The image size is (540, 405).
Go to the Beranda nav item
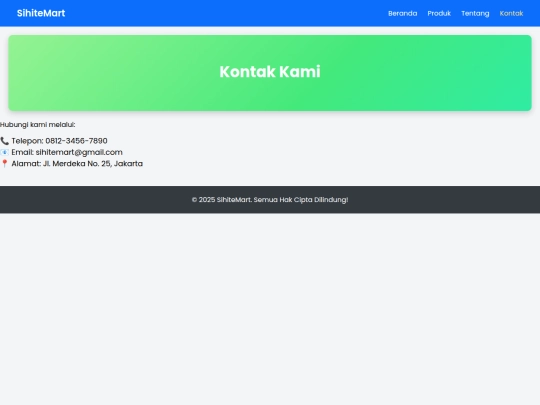[403, 13]
